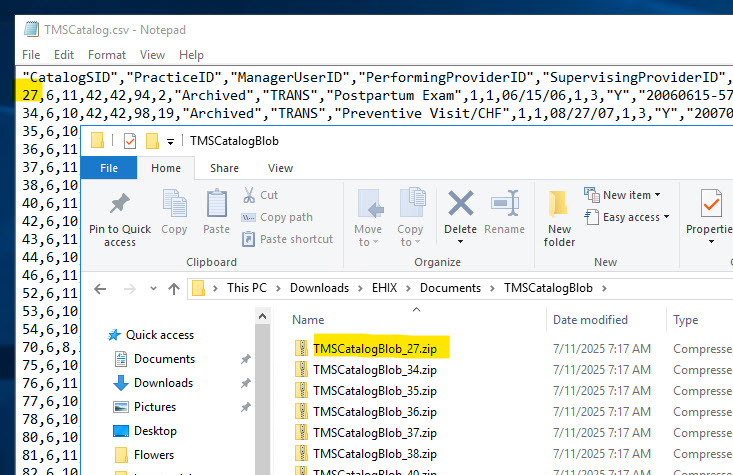Sort by the Date modified column header
Viewport: 733px width, 475px height.
click(x=590, y=320)
